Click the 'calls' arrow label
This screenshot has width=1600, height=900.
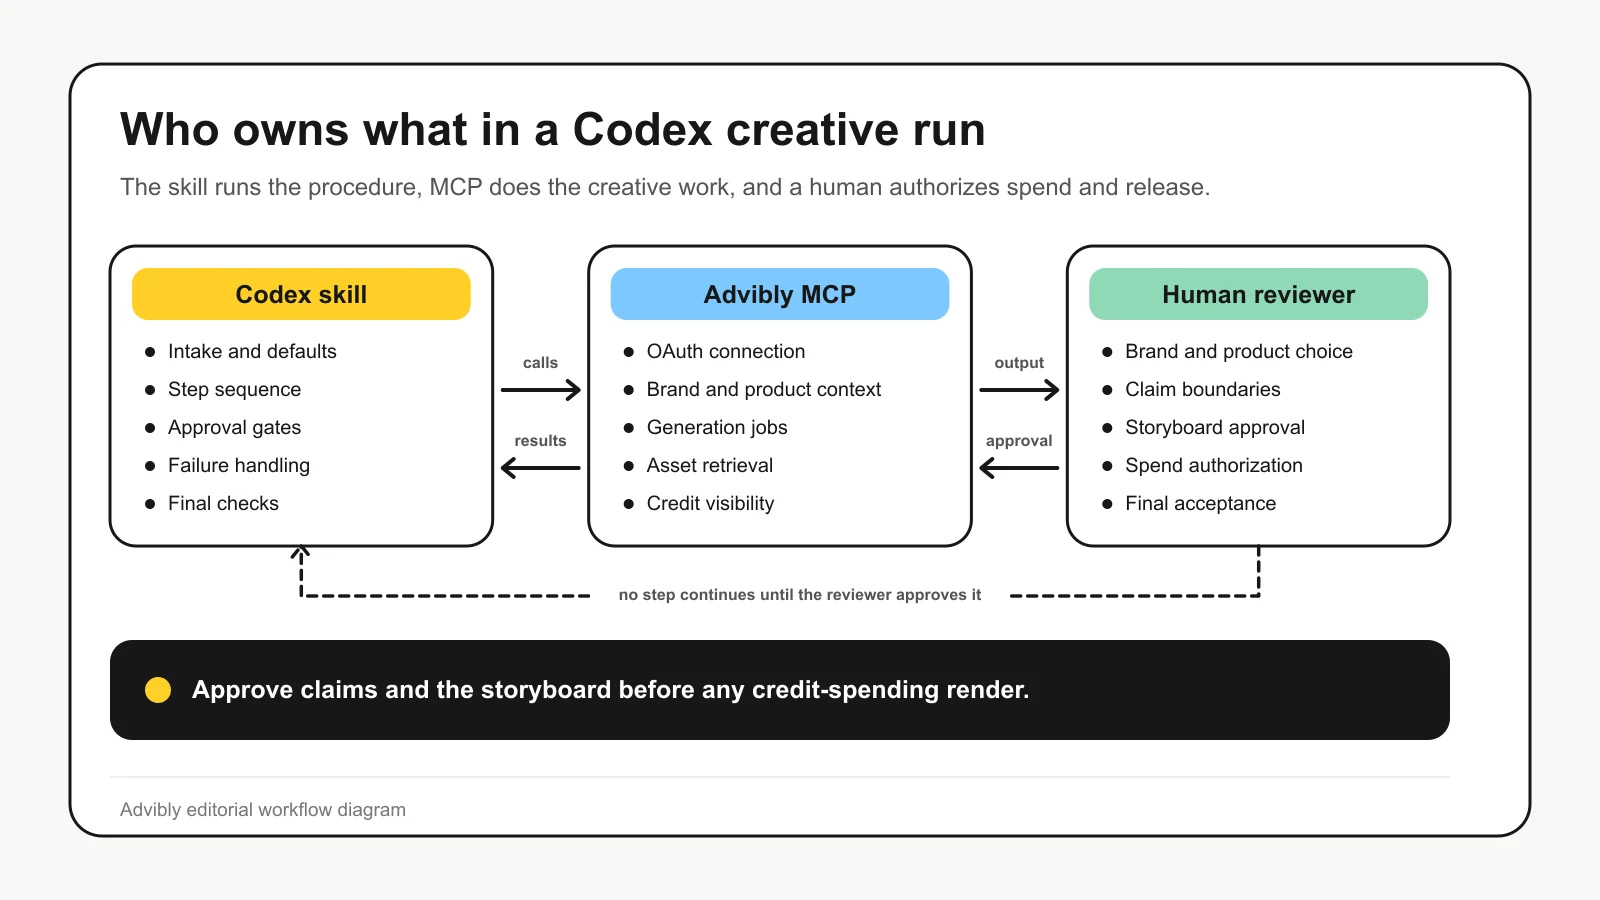pos(540,363)
